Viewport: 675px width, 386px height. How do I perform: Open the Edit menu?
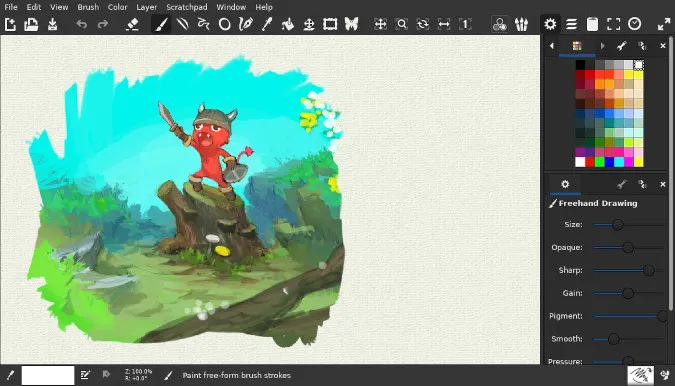34,7
